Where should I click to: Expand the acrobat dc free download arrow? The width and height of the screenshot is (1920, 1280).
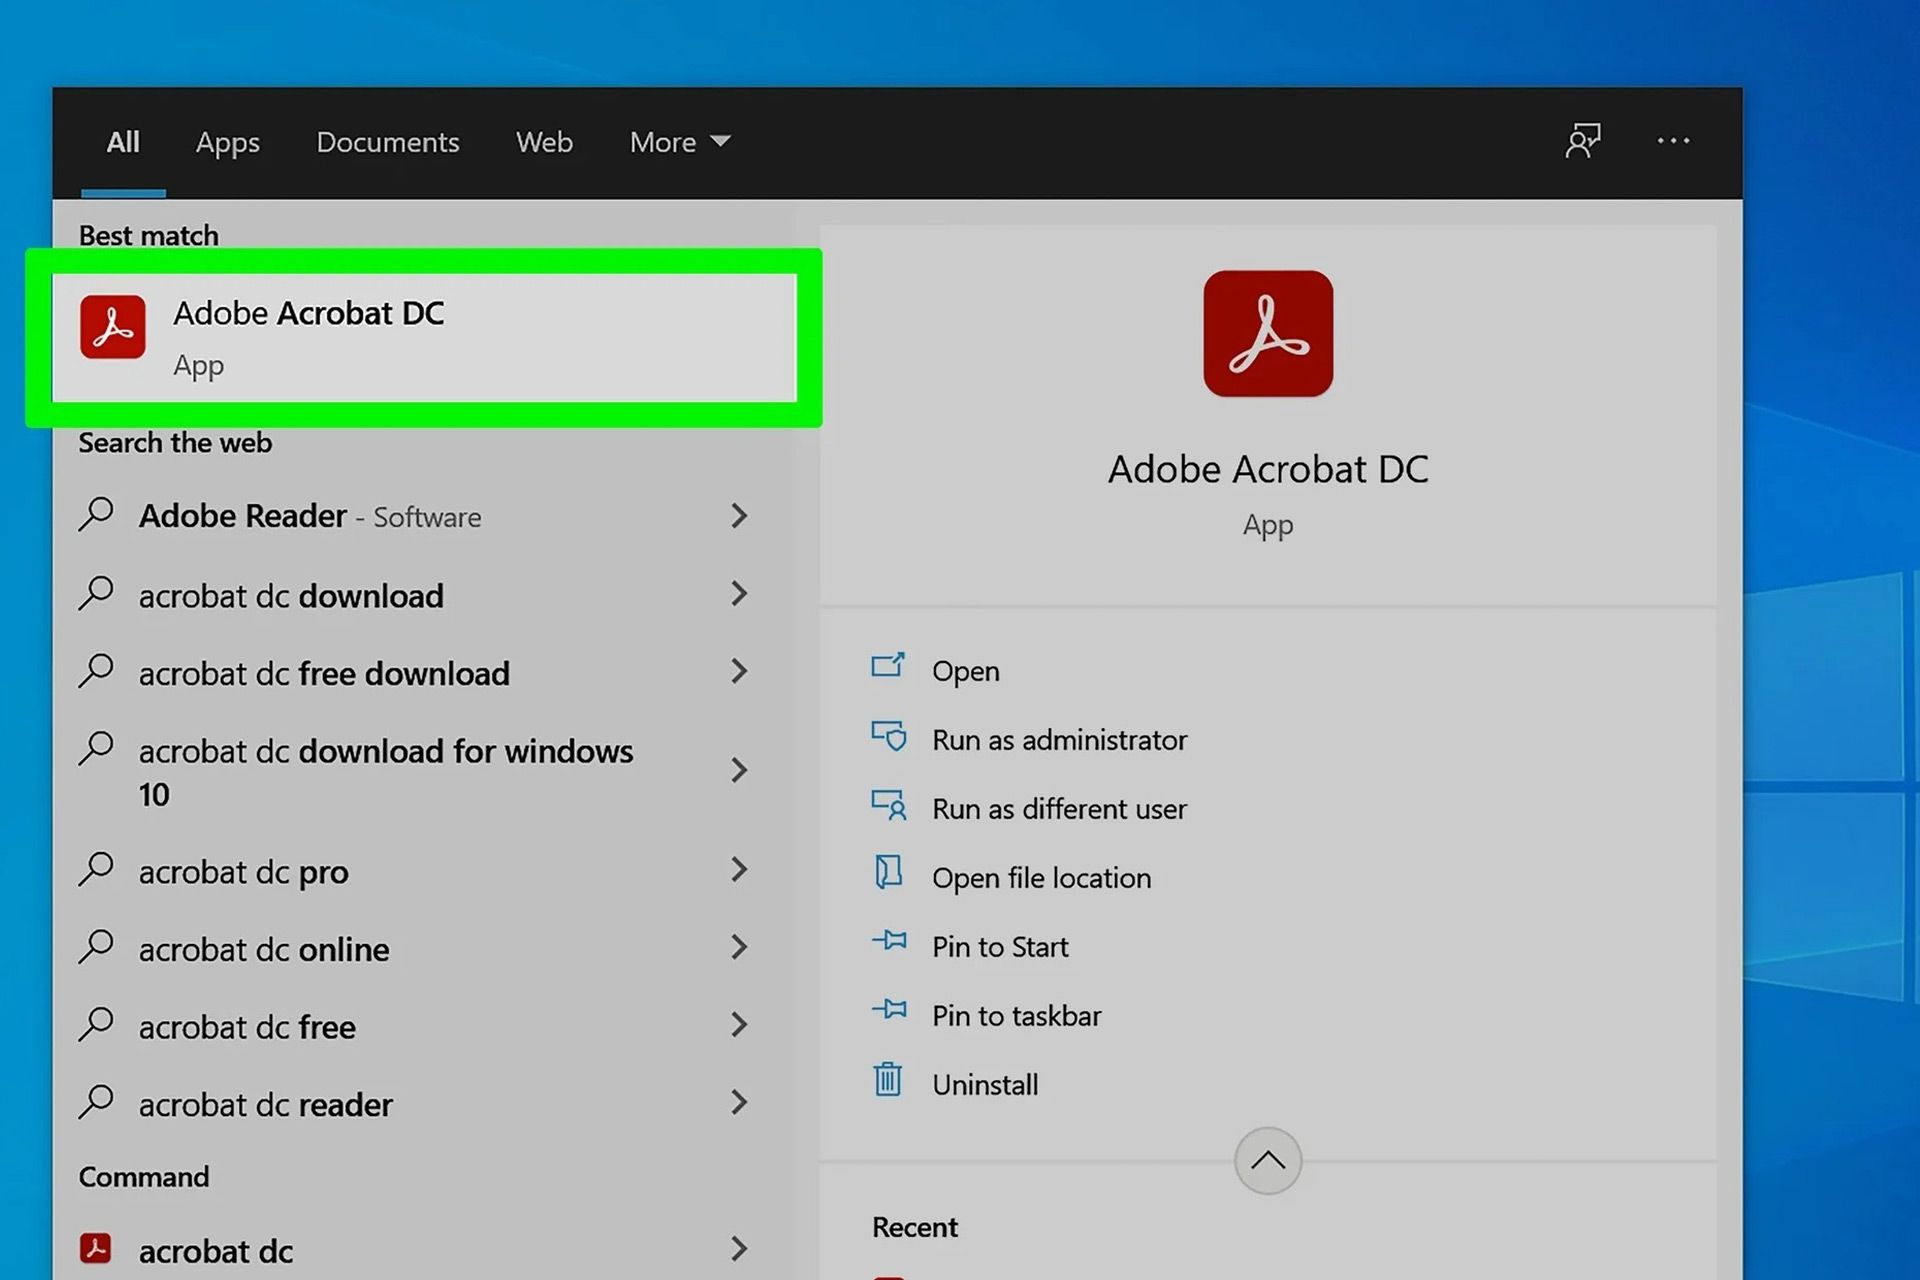coord(739,671)
